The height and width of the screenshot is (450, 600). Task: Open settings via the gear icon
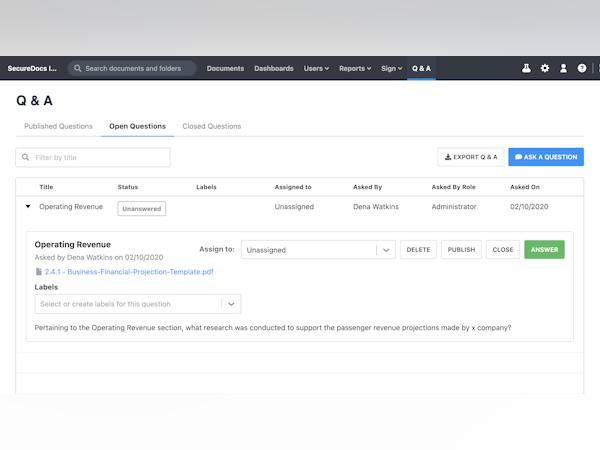click(x=545, y=68)
